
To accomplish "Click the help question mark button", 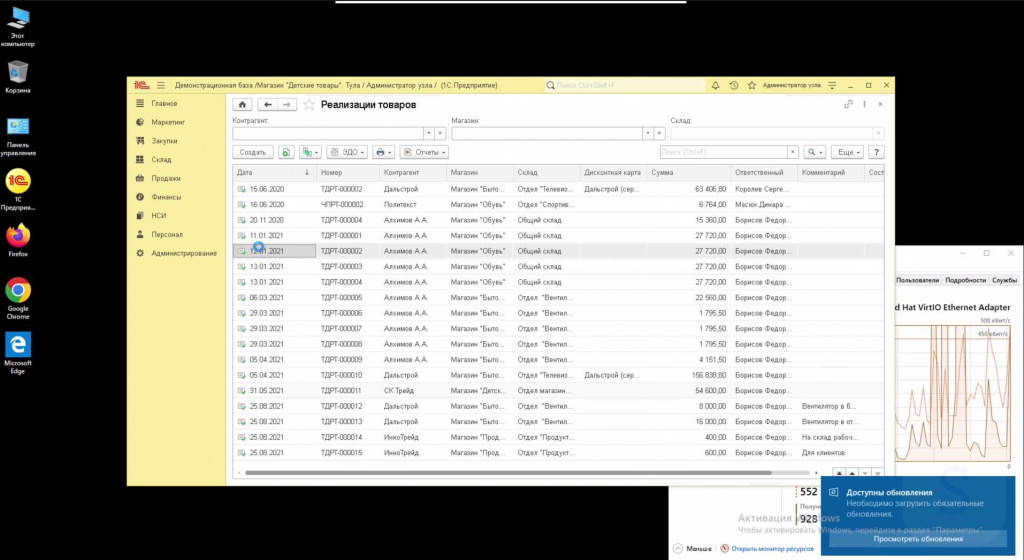I will [876, 152].
